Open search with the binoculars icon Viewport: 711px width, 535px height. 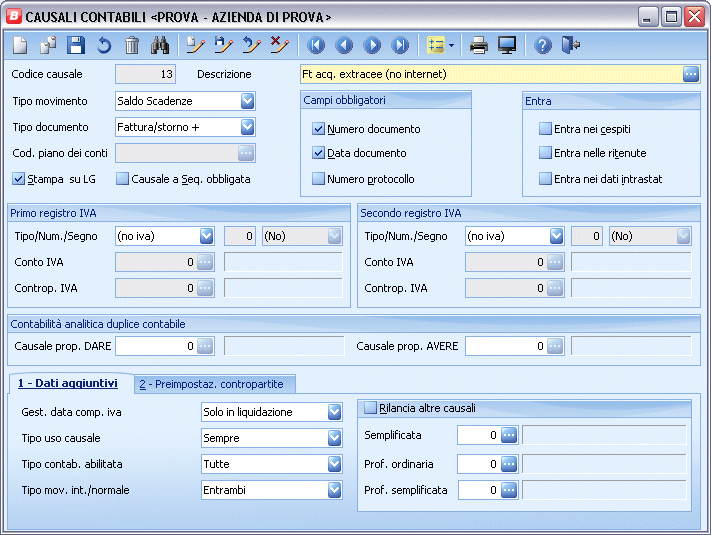click(x=160, y=45)
